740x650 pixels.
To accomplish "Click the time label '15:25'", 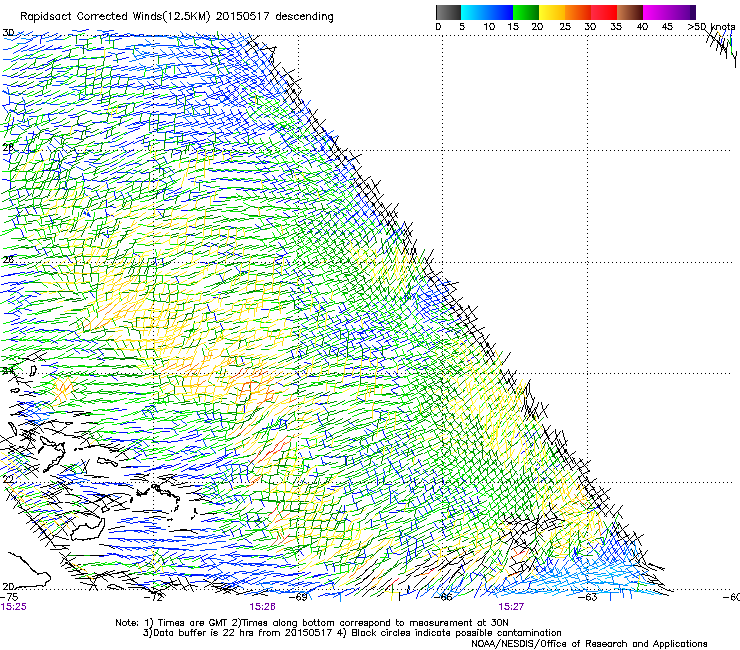I will point(14,607).
